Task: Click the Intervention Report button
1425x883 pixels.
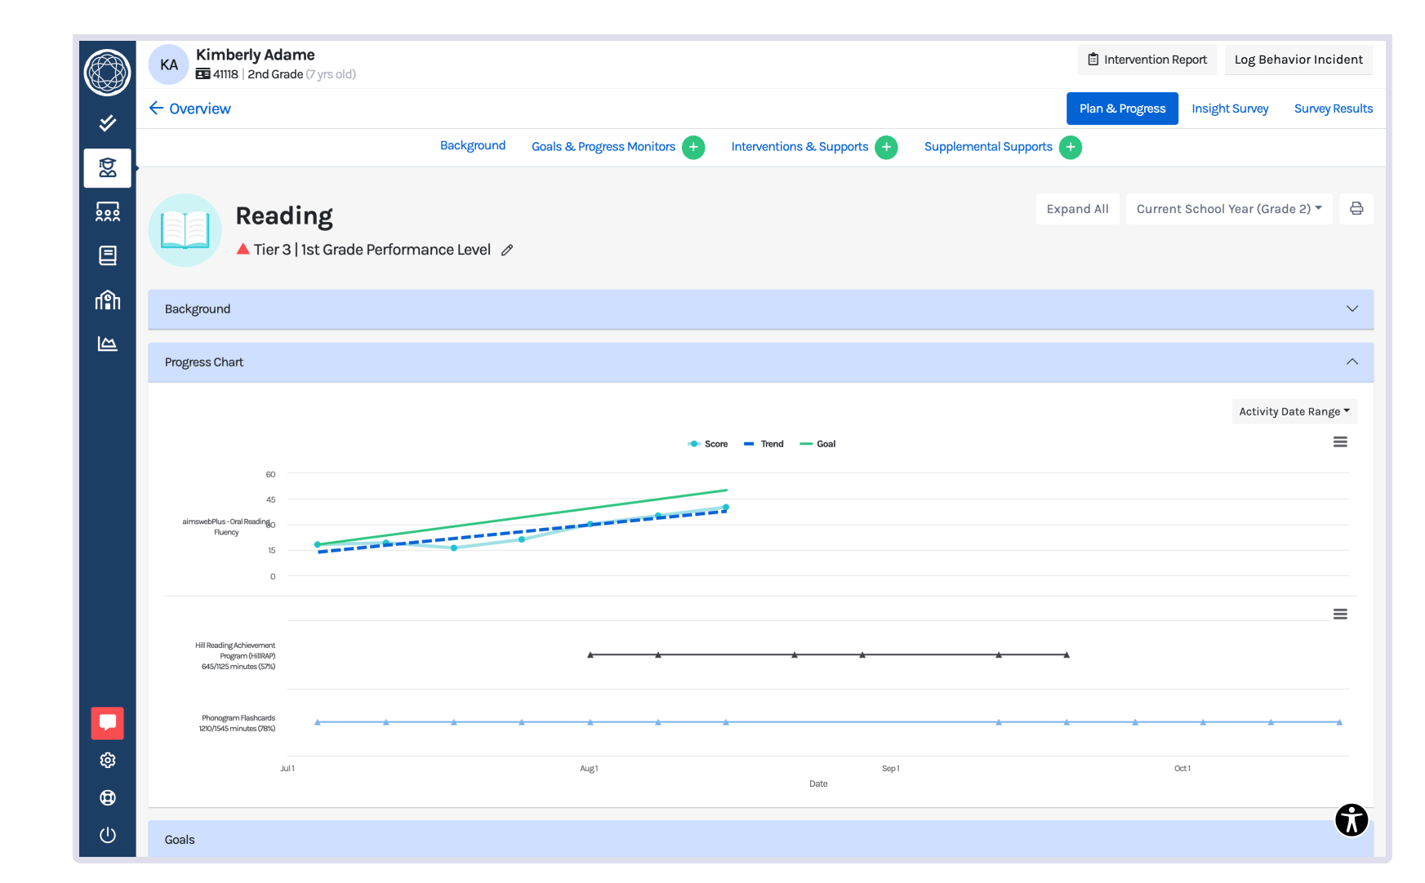Action: (1147, 60)
